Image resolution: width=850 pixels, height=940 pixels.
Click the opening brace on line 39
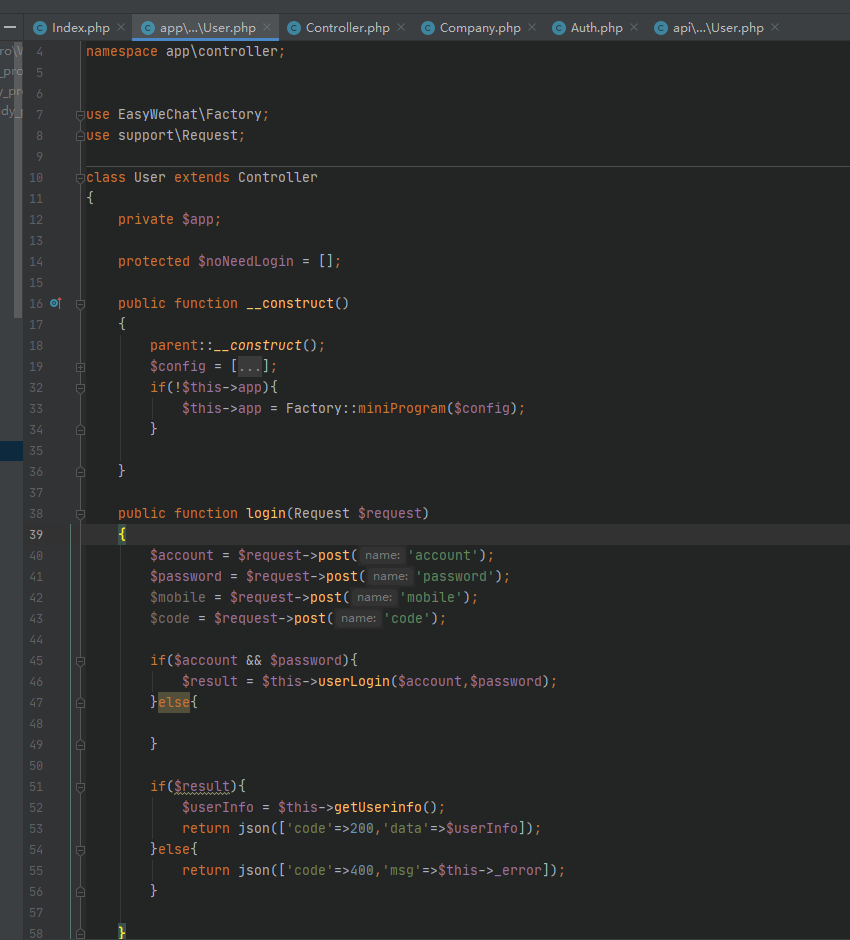coord(122,534)
